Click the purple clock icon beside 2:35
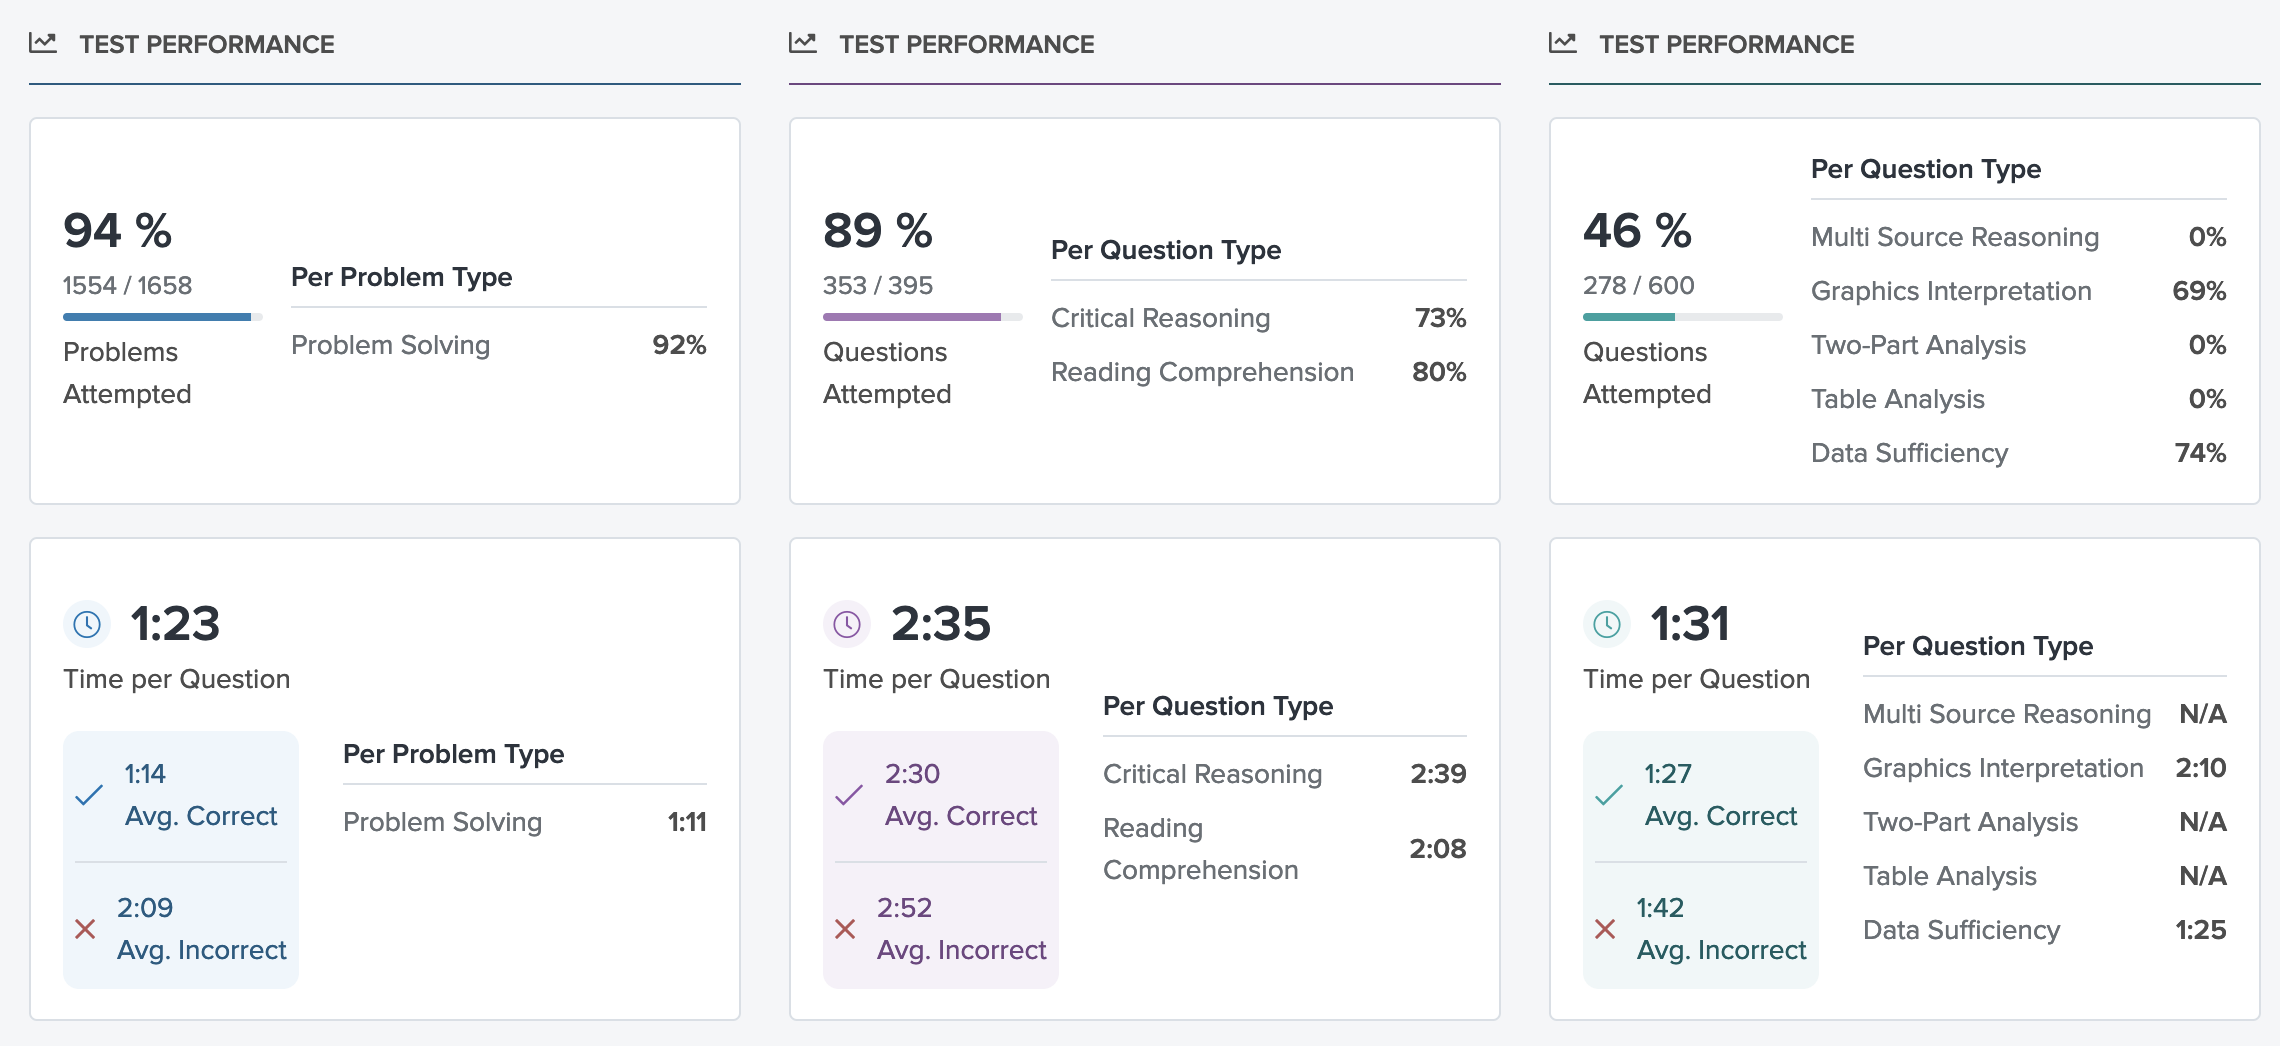Screen dimensions: 2280x1046 pos(847,625)
